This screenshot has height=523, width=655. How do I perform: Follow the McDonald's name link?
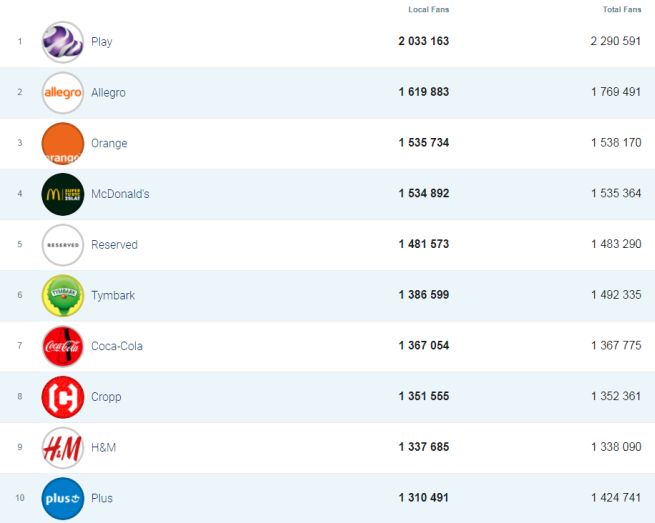(x=120, y=194)
